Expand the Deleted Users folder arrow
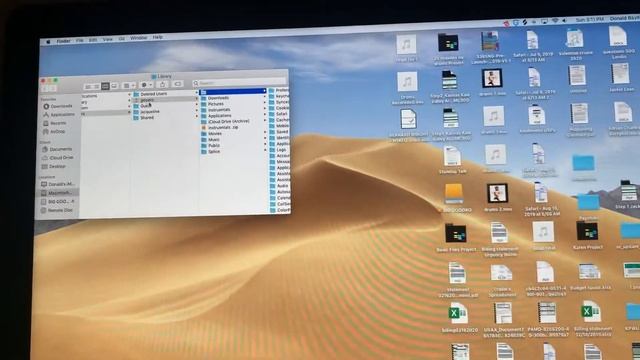The image size is (640, 360). 196,93
